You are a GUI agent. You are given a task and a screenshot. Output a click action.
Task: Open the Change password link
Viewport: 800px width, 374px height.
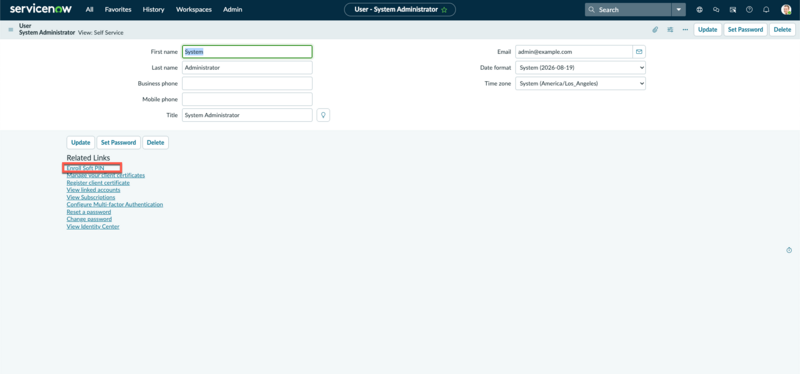[x=89, y=219]
